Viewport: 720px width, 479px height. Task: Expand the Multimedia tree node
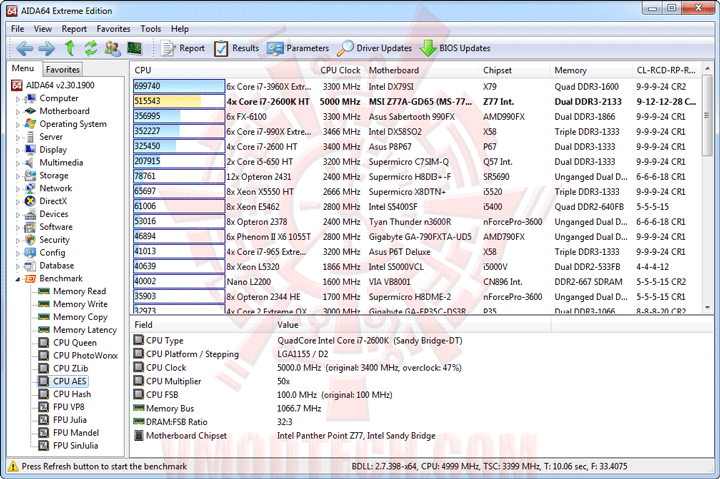pos(18,163)
